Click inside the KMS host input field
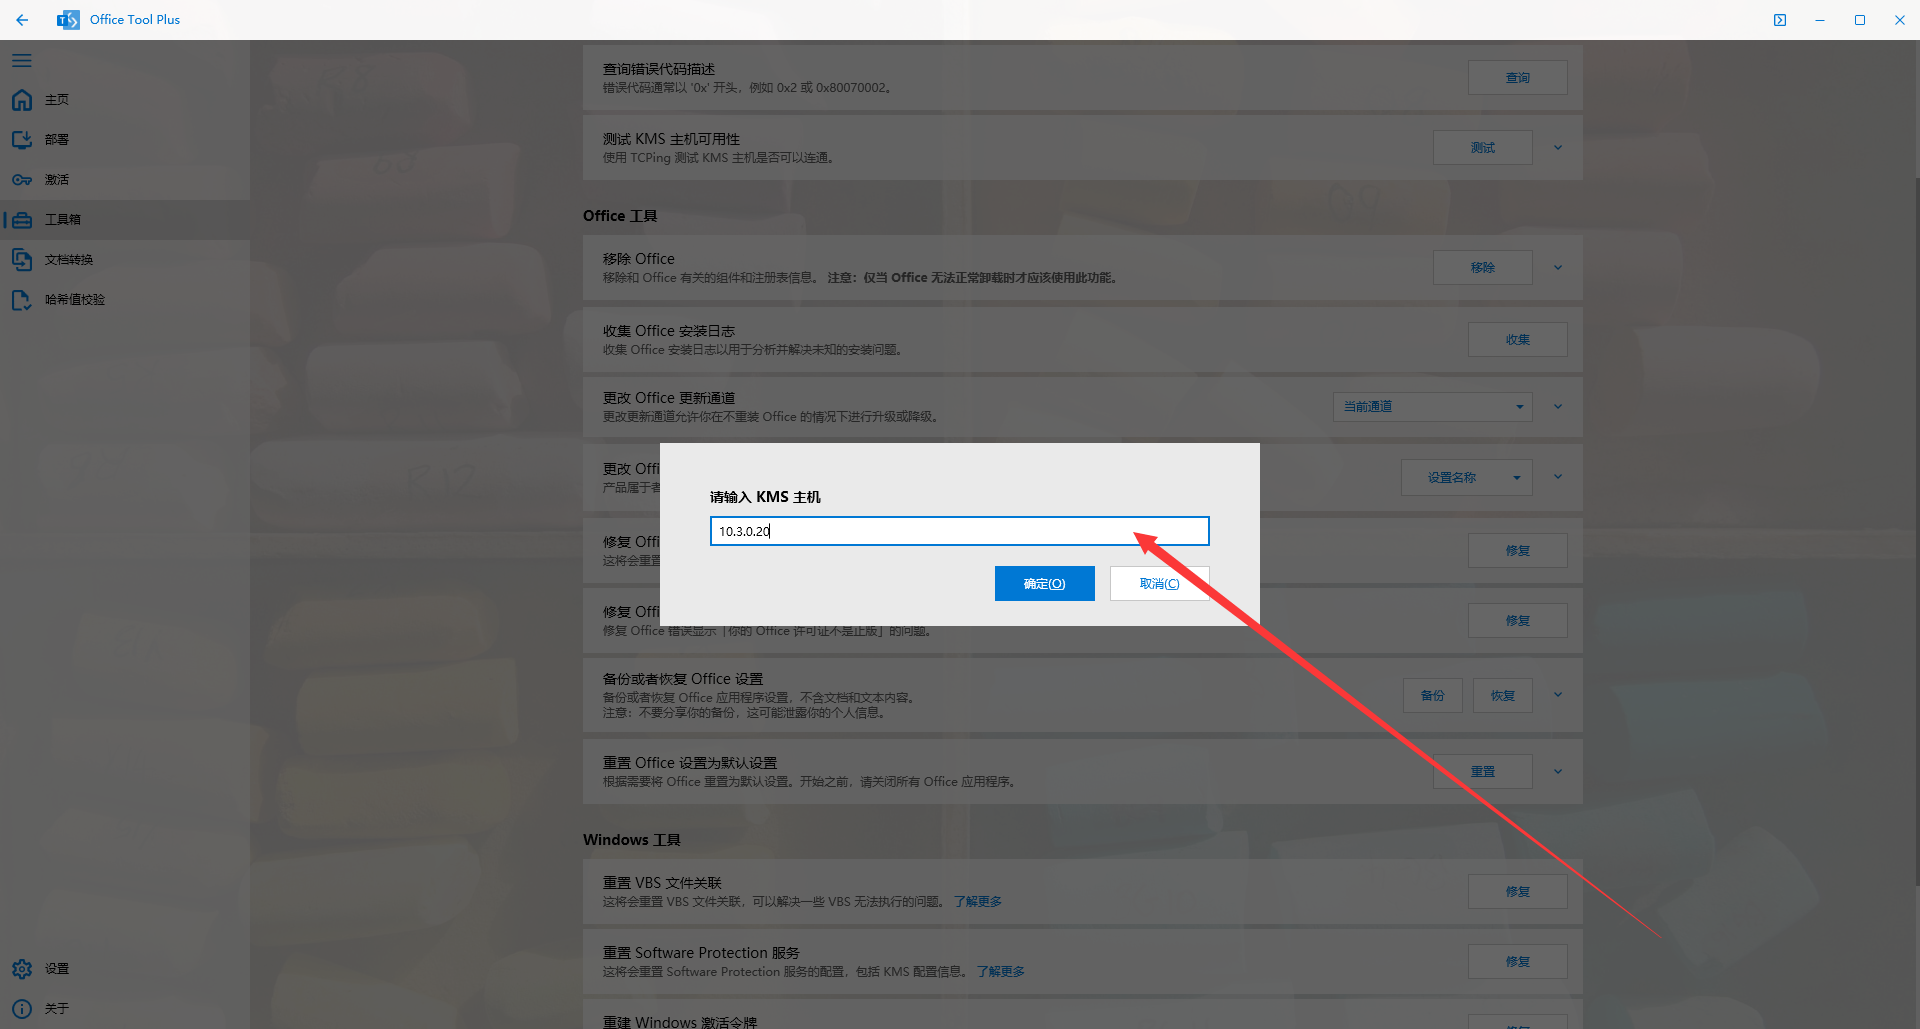Viewport: 1920px width, 1029px height. tap(960, 531)
